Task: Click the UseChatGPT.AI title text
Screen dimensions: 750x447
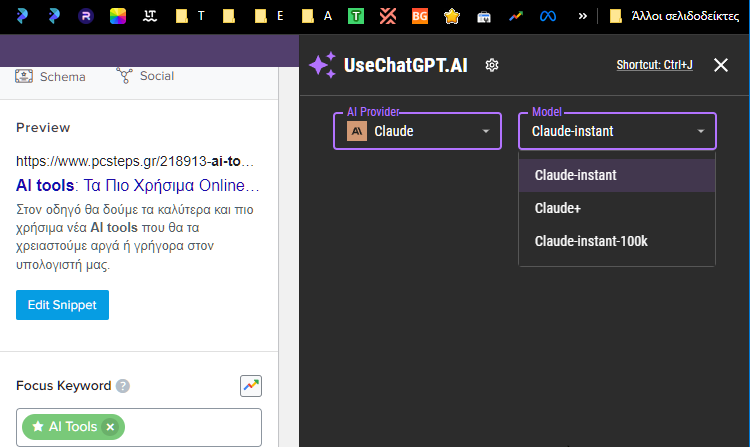Action: coord(406,65)
